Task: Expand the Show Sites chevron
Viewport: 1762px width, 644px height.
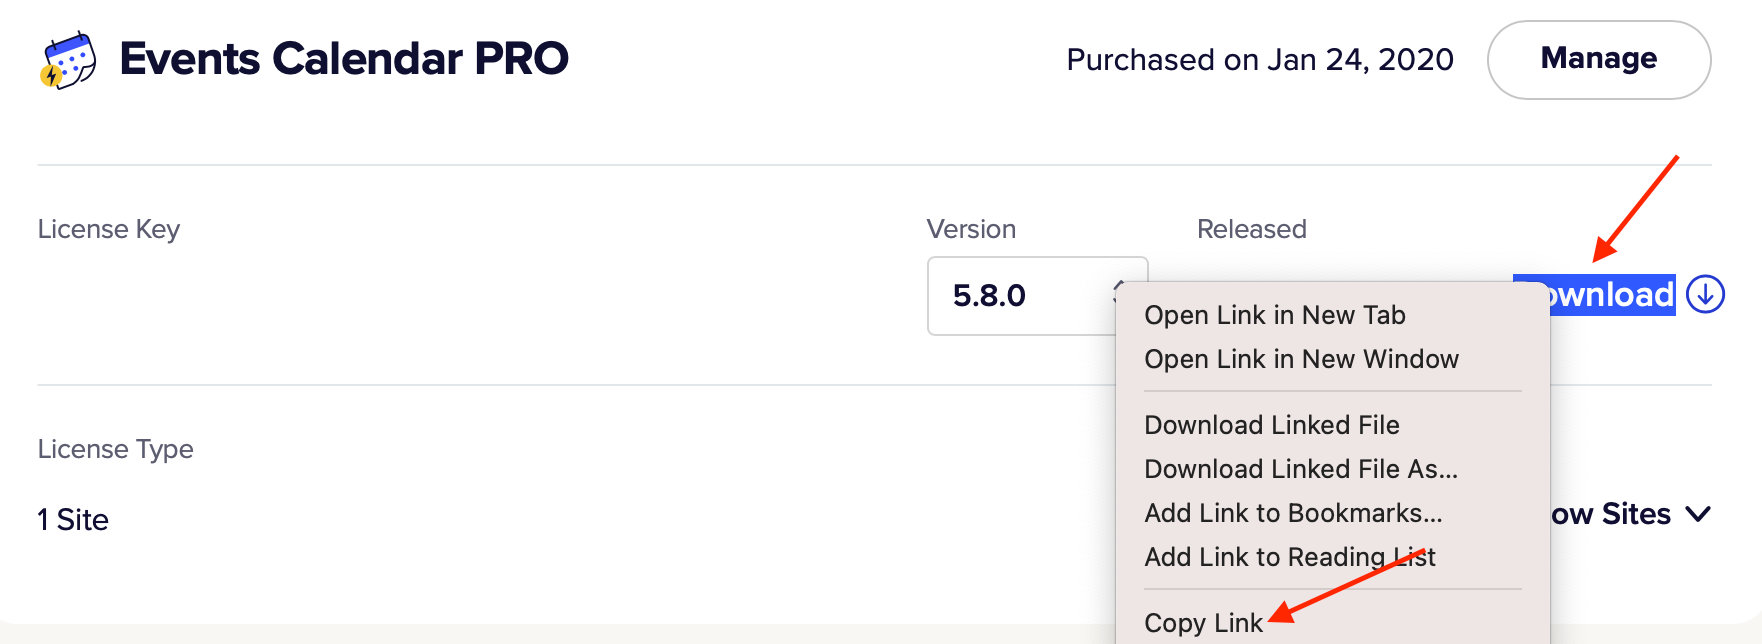Action: 1697,514
